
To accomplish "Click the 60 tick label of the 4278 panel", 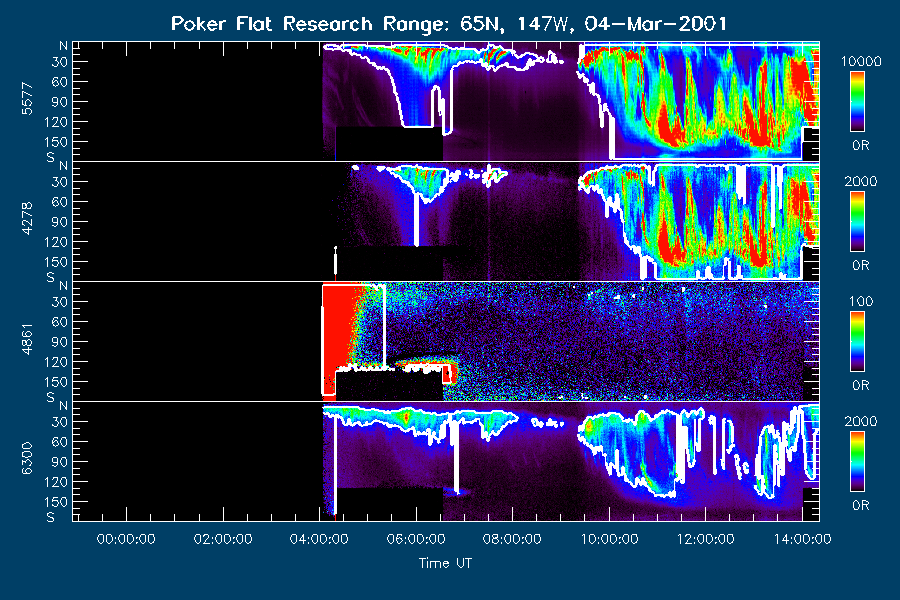I will pyautogui.click(x=60, y=202).
